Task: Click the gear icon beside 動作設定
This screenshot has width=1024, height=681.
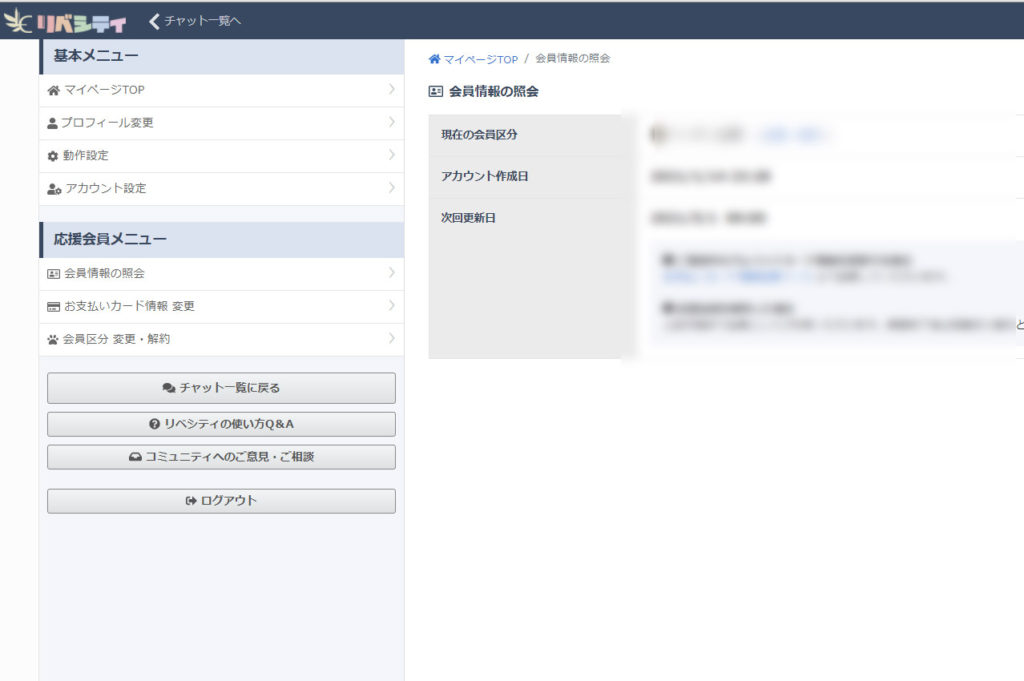Action: [53, 156]
